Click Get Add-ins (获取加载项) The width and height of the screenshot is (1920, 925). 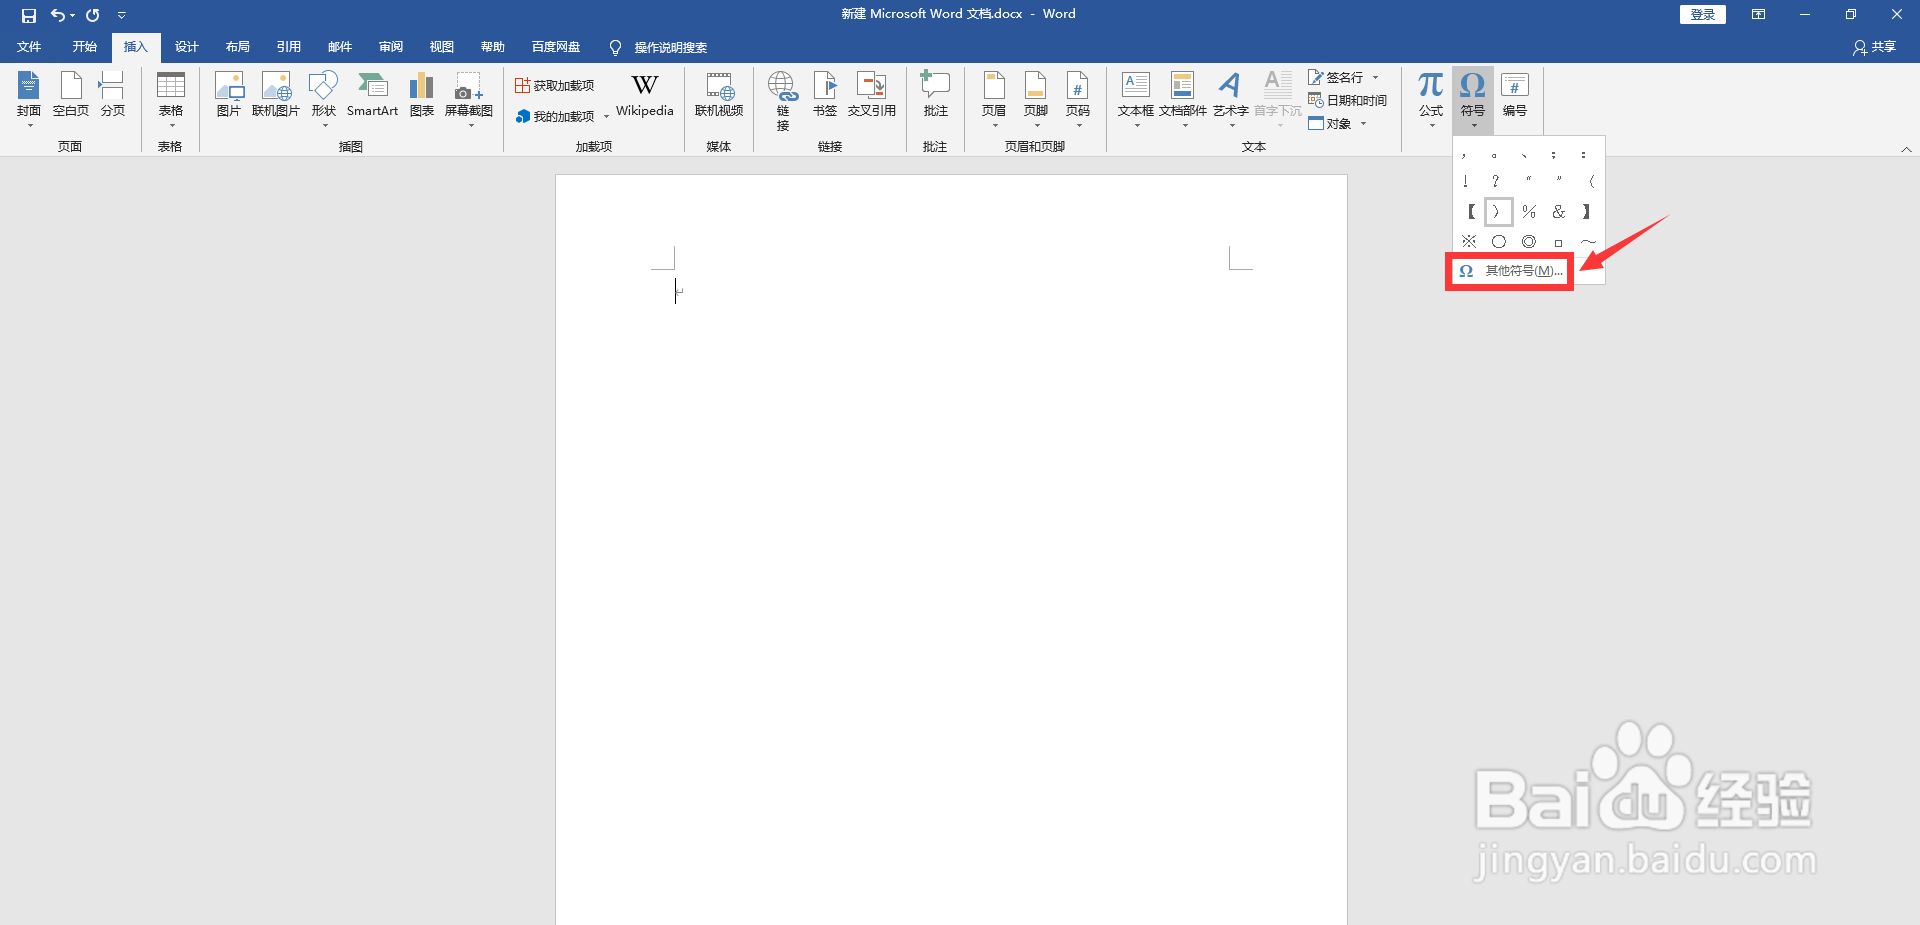coord(555,85)
